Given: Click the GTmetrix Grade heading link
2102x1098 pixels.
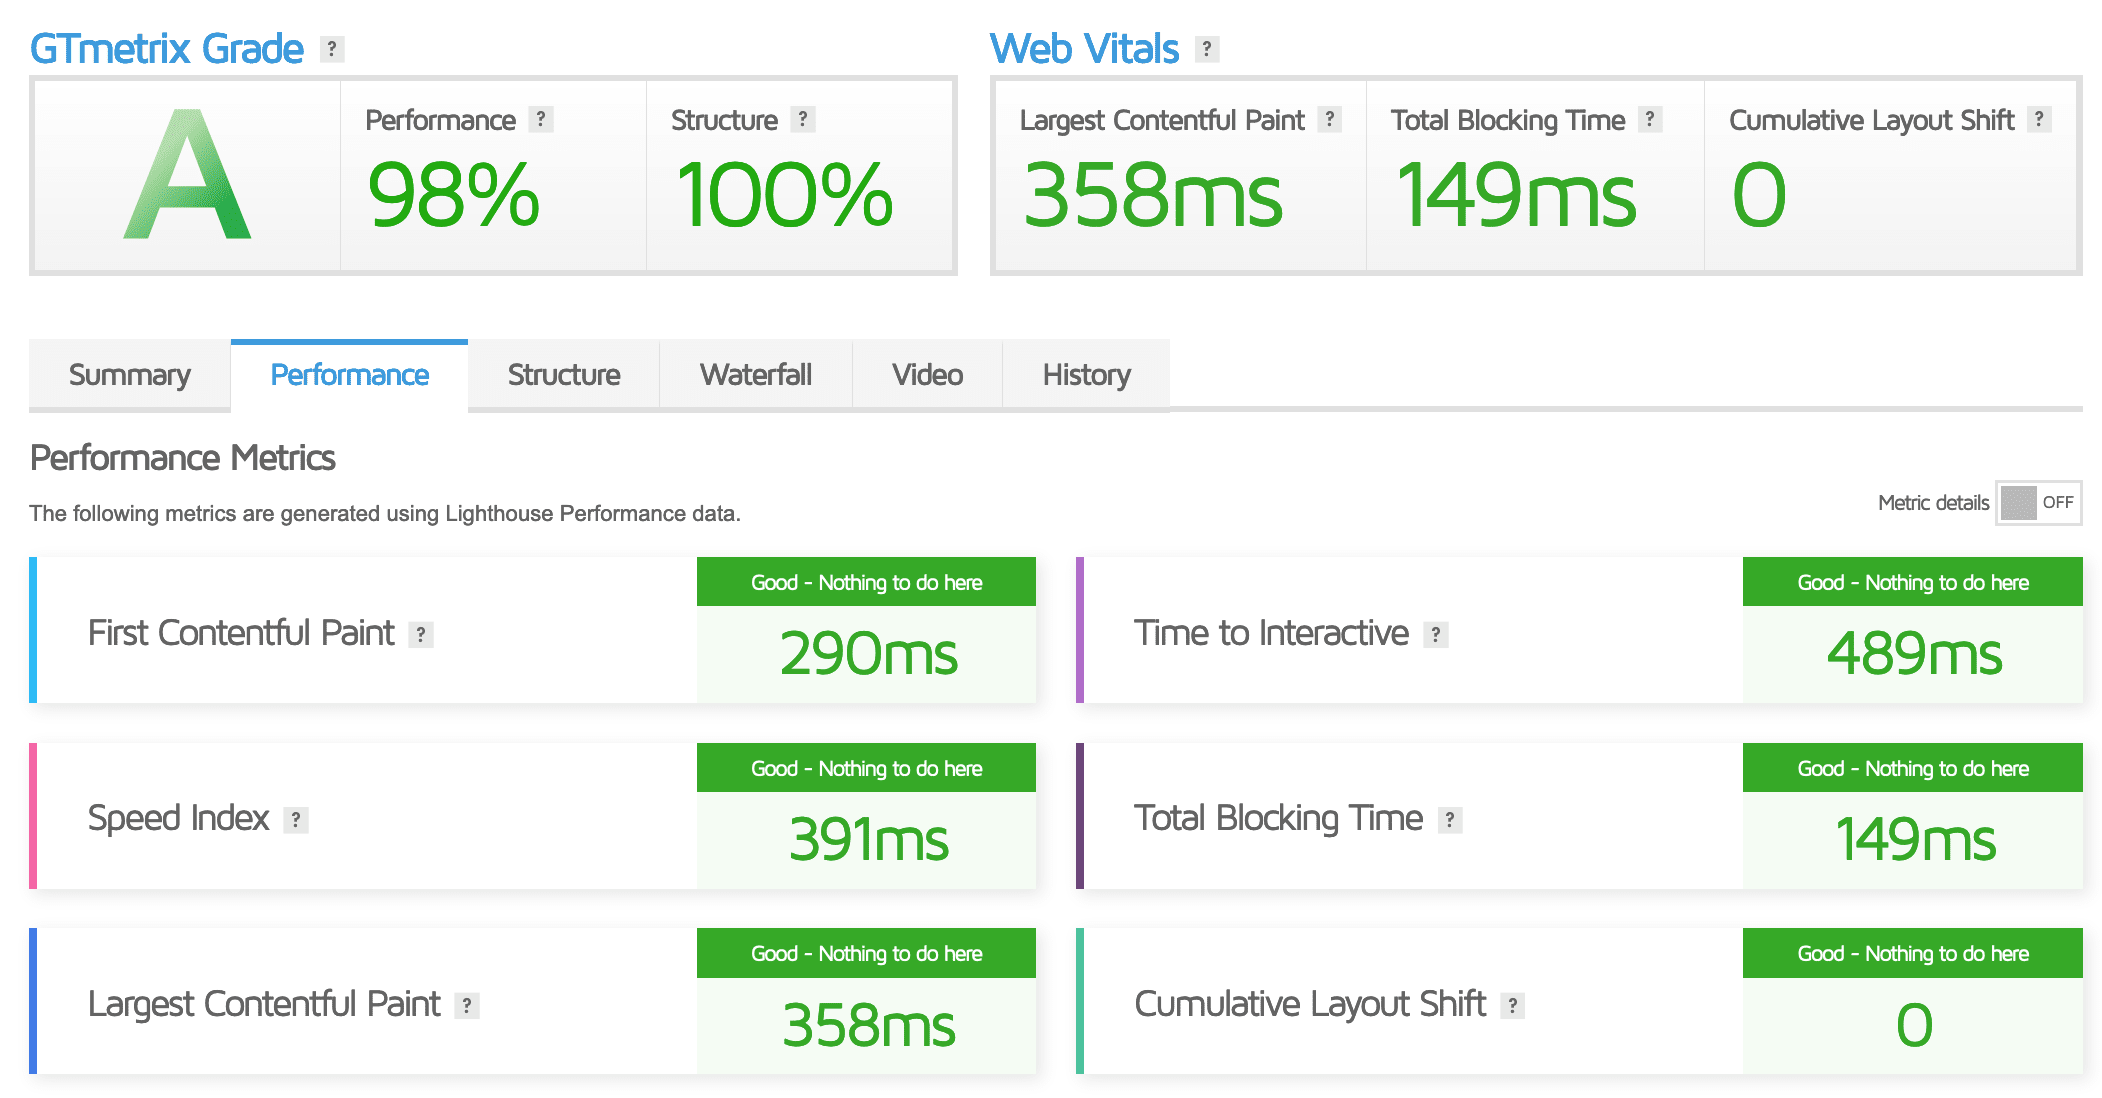Looking at the screenshot, I should coord(167,49).
